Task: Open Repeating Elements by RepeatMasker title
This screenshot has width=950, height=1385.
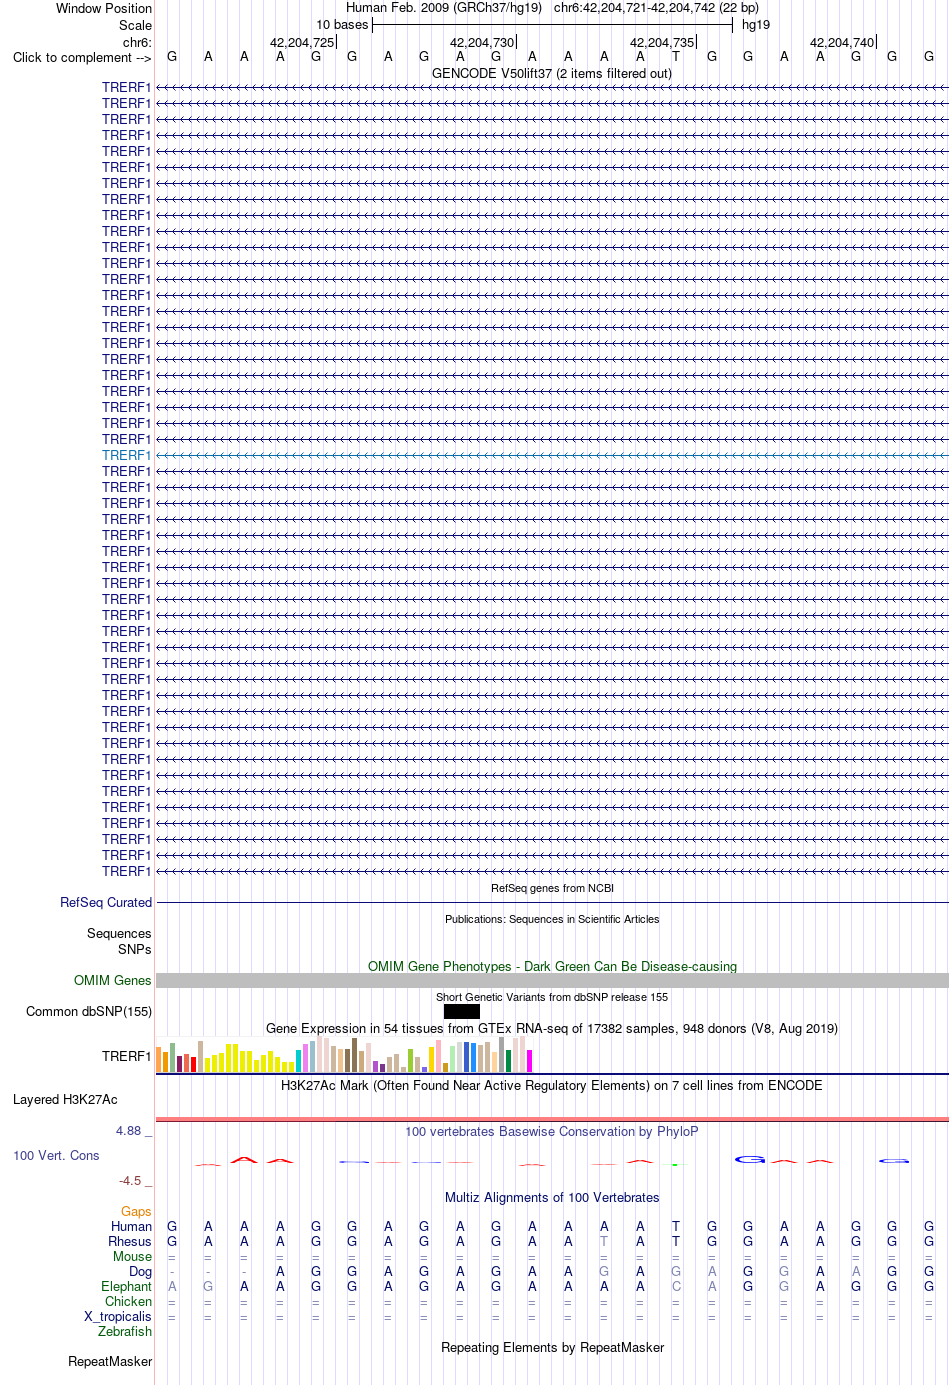Action: pos(552,1348)
